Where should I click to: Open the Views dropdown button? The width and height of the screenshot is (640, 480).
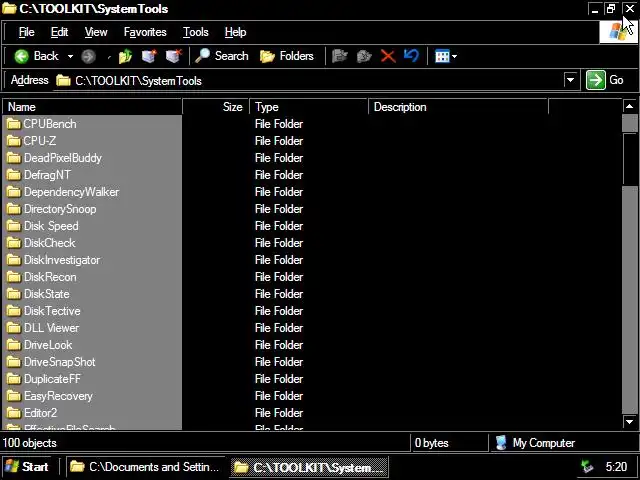(x=446, y=56)
